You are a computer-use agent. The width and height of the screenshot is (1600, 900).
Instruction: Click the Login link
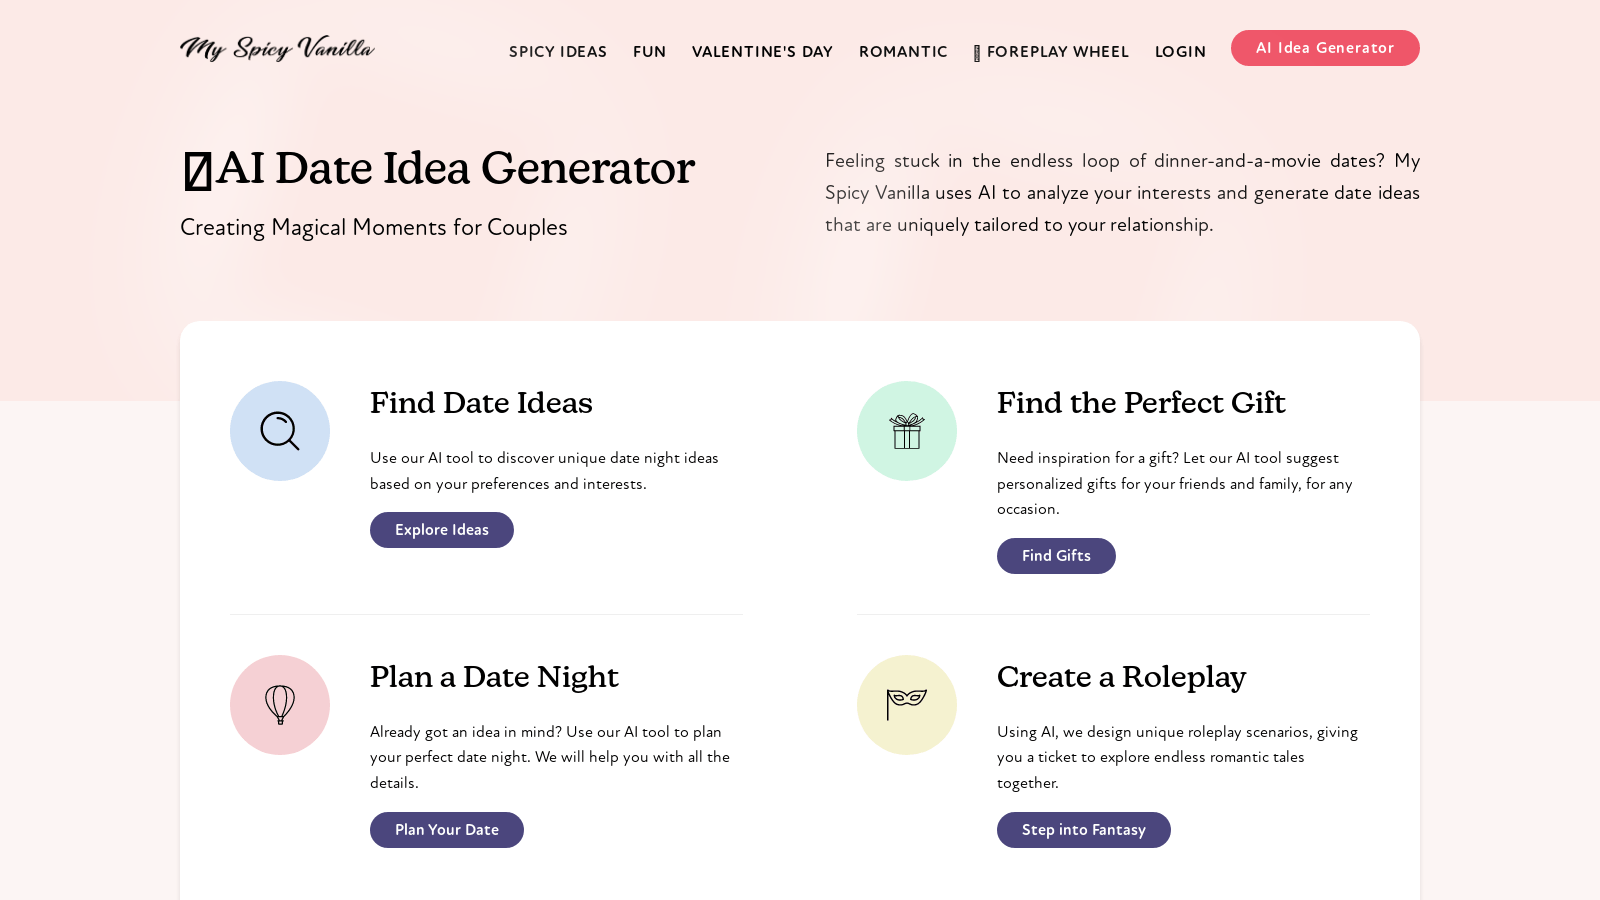point(1180,52)
